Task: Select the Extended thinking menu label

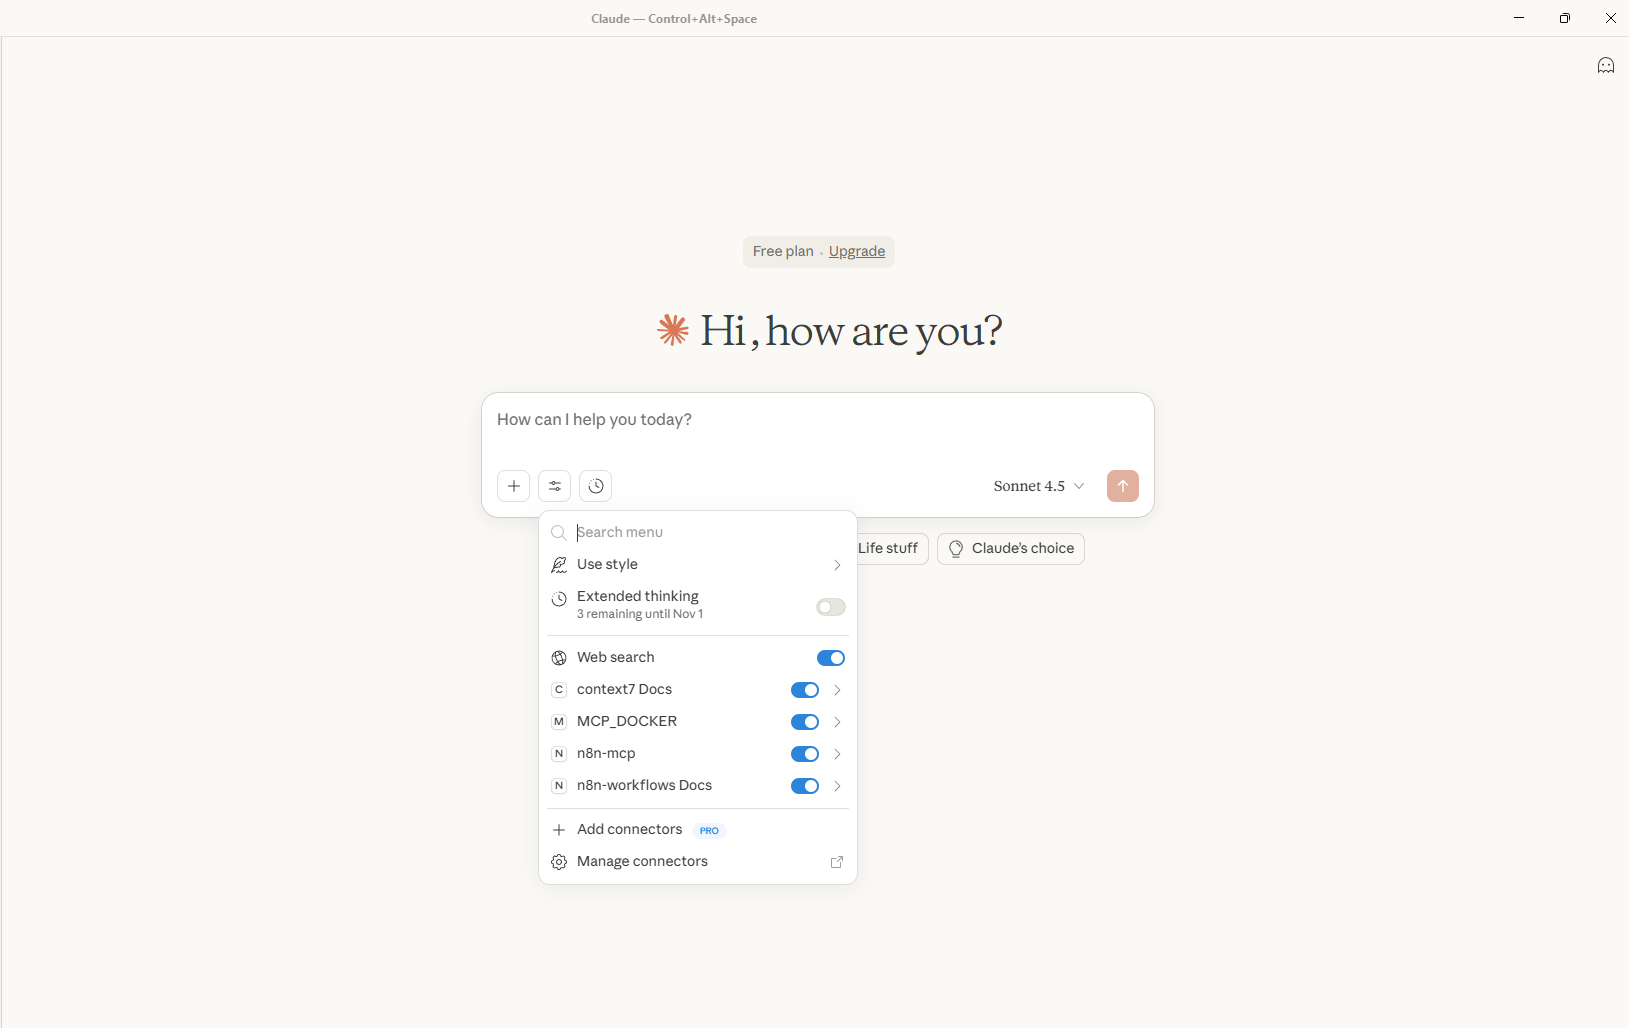Action: 638,596
